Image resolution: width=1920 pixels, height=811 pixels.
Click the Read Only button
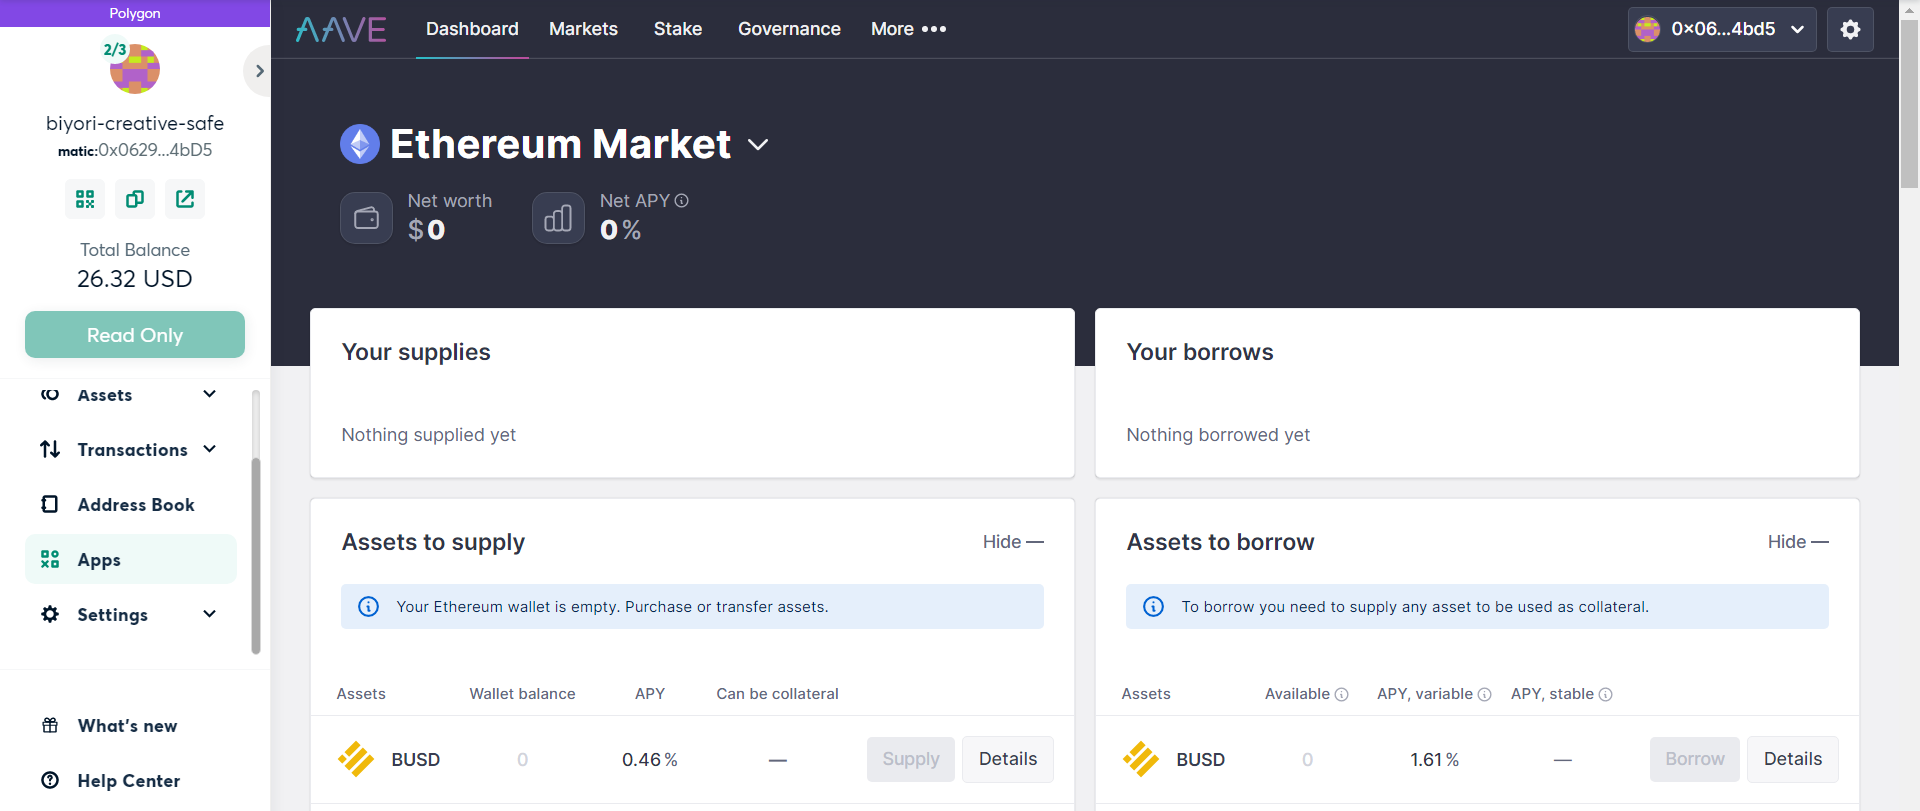point(135,334)
